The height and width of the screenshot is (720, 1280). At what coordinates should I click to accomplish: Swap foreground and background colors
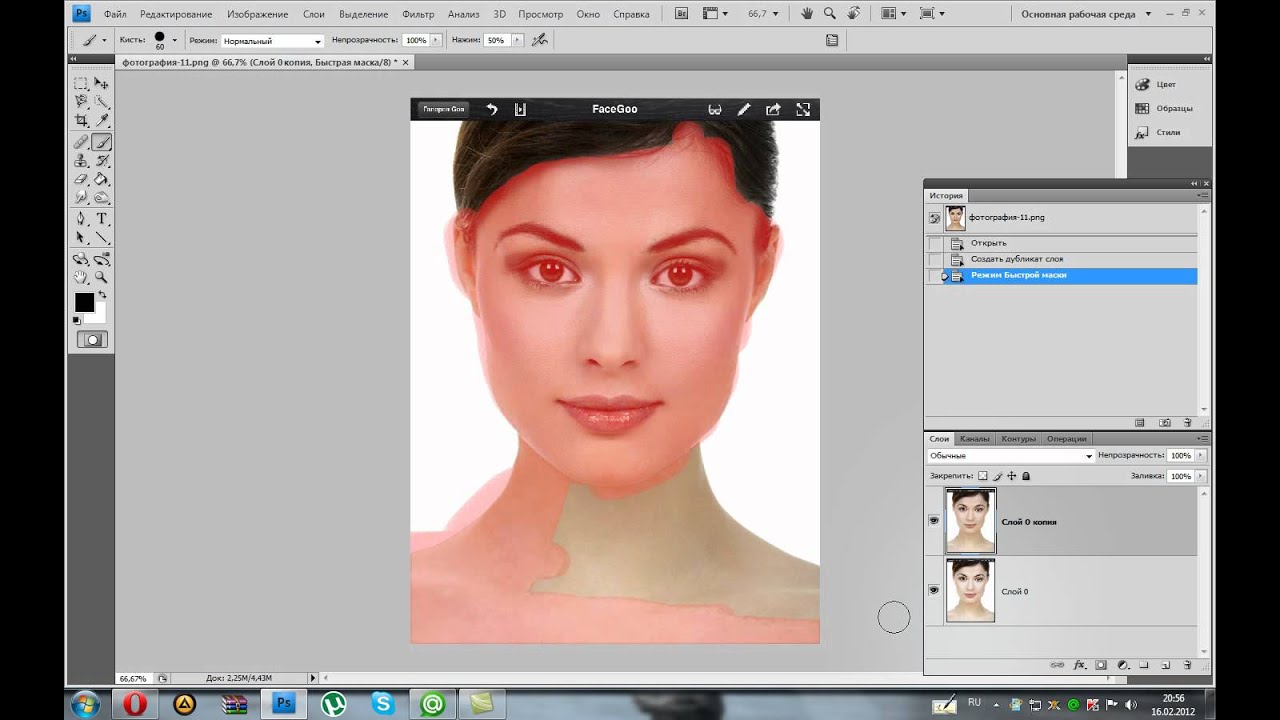coord(101,296)
